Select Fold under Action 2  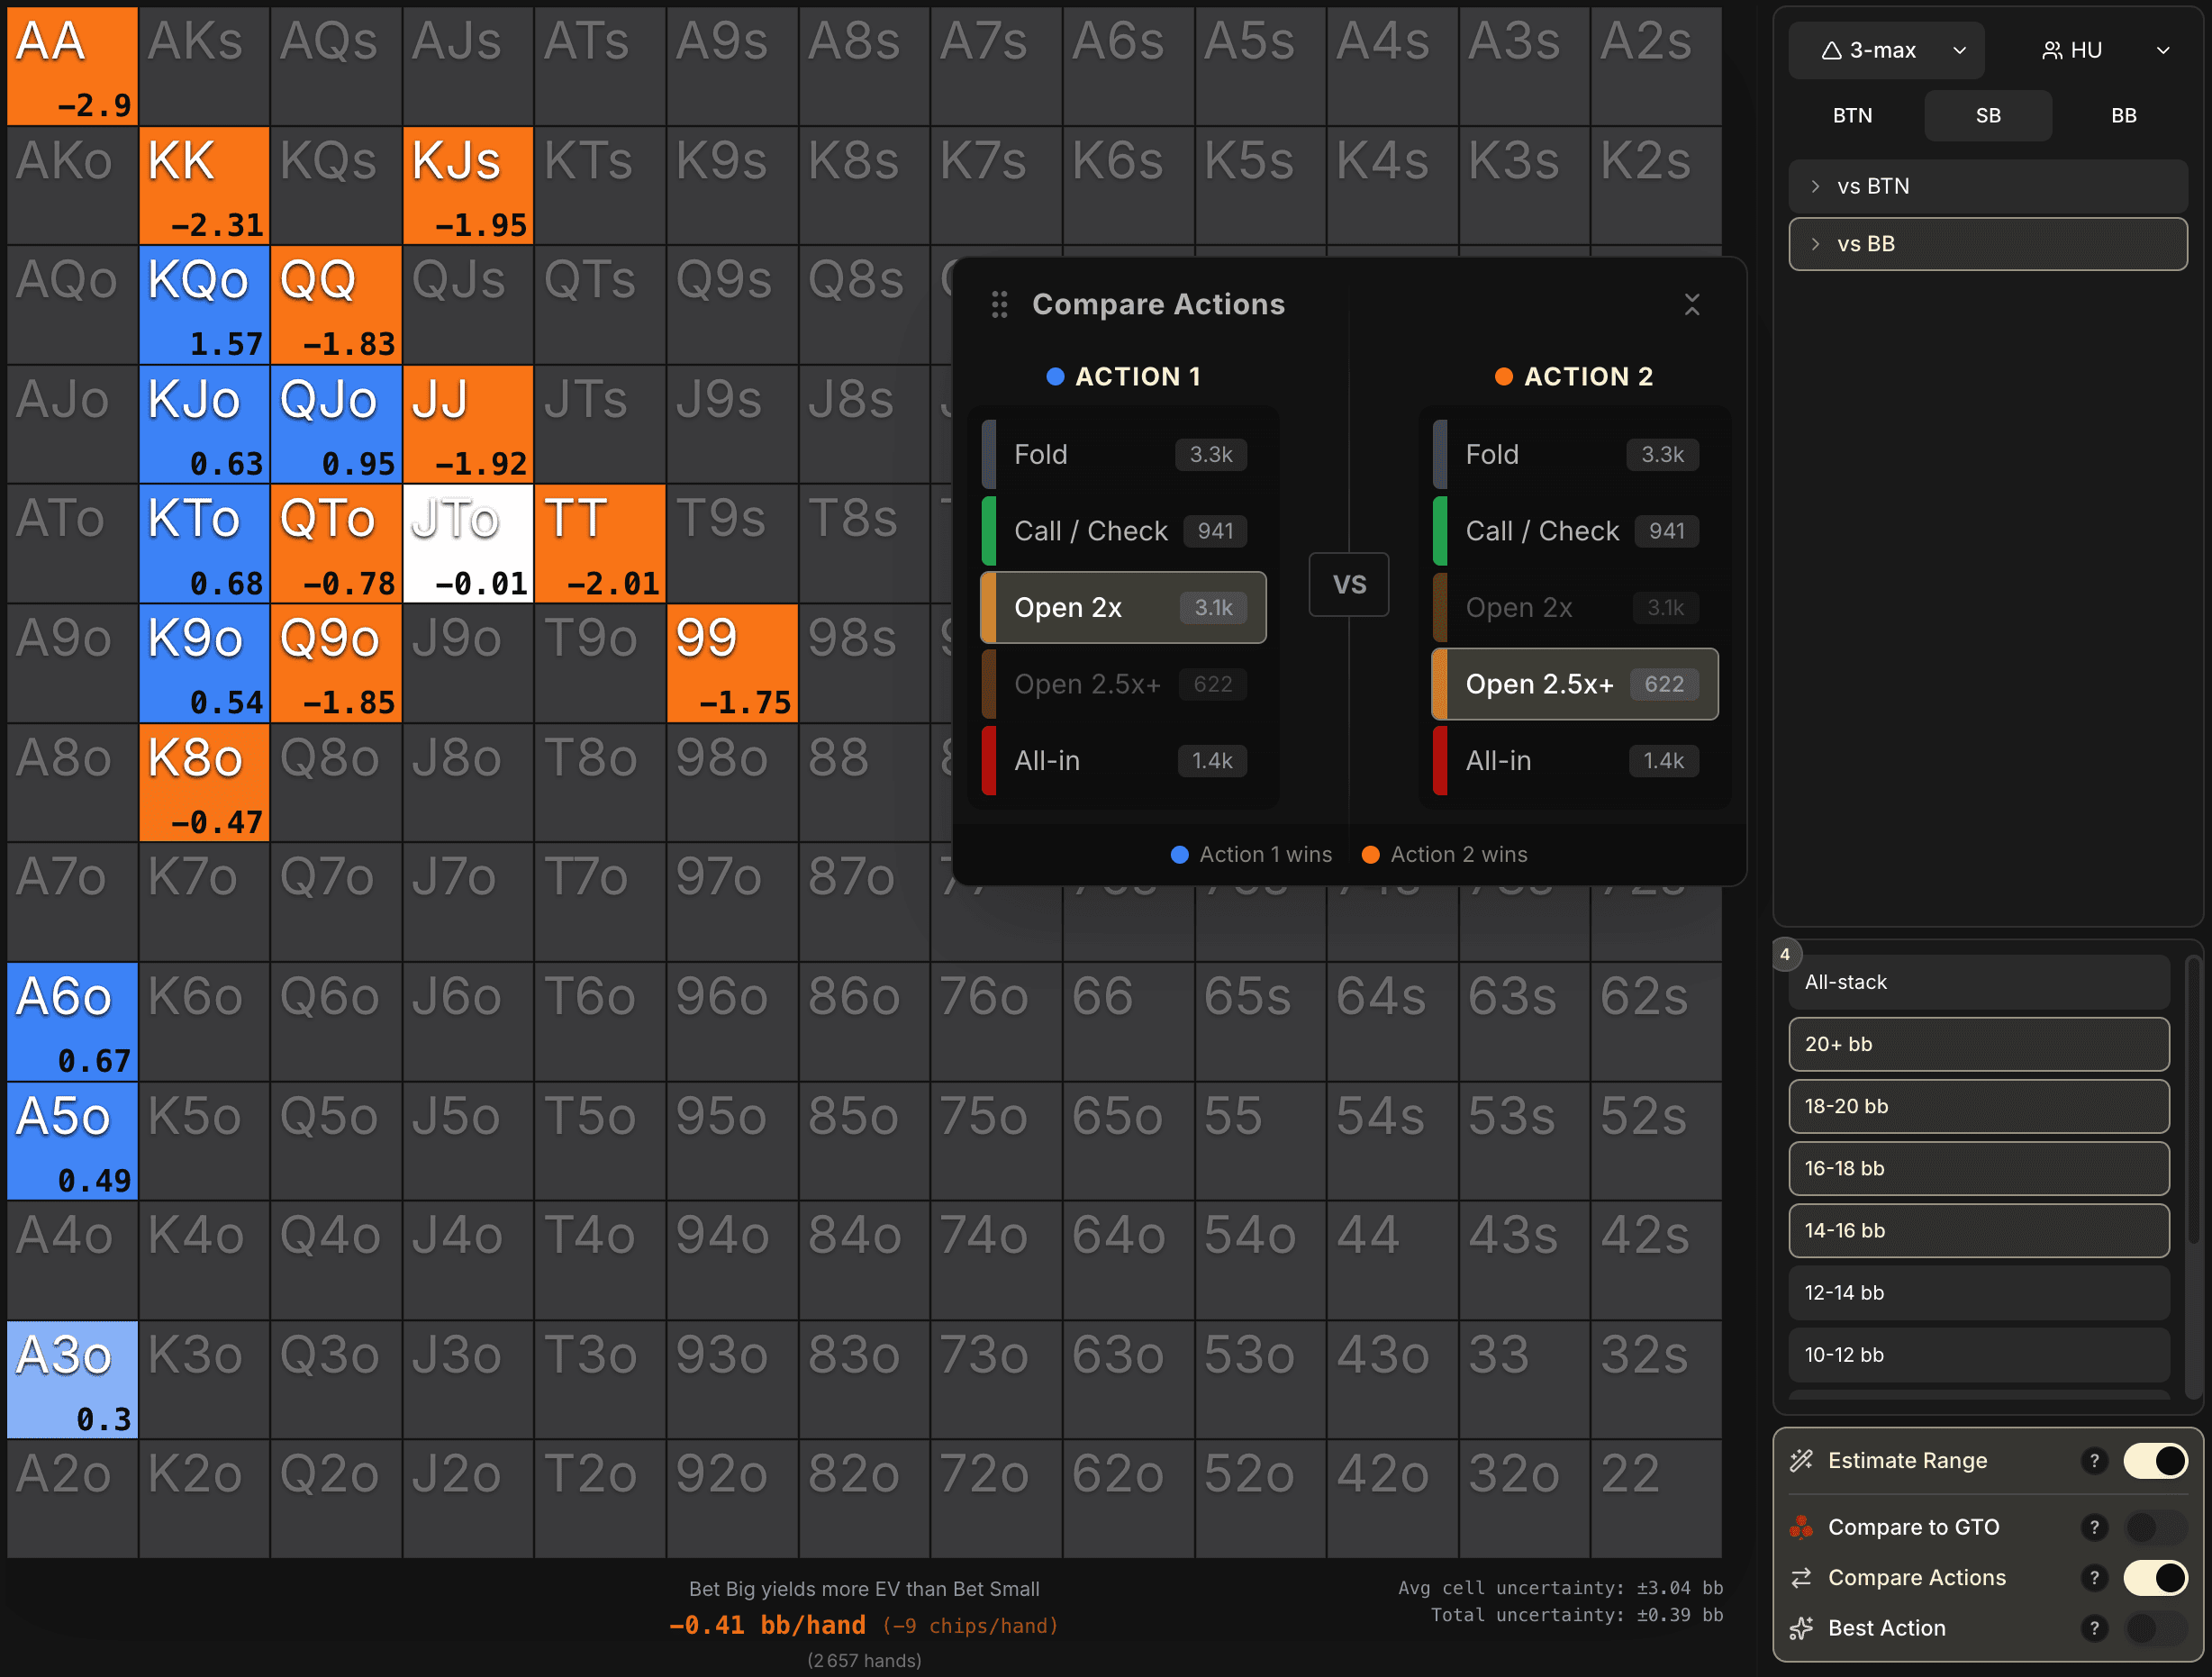tap(1574, 454)
